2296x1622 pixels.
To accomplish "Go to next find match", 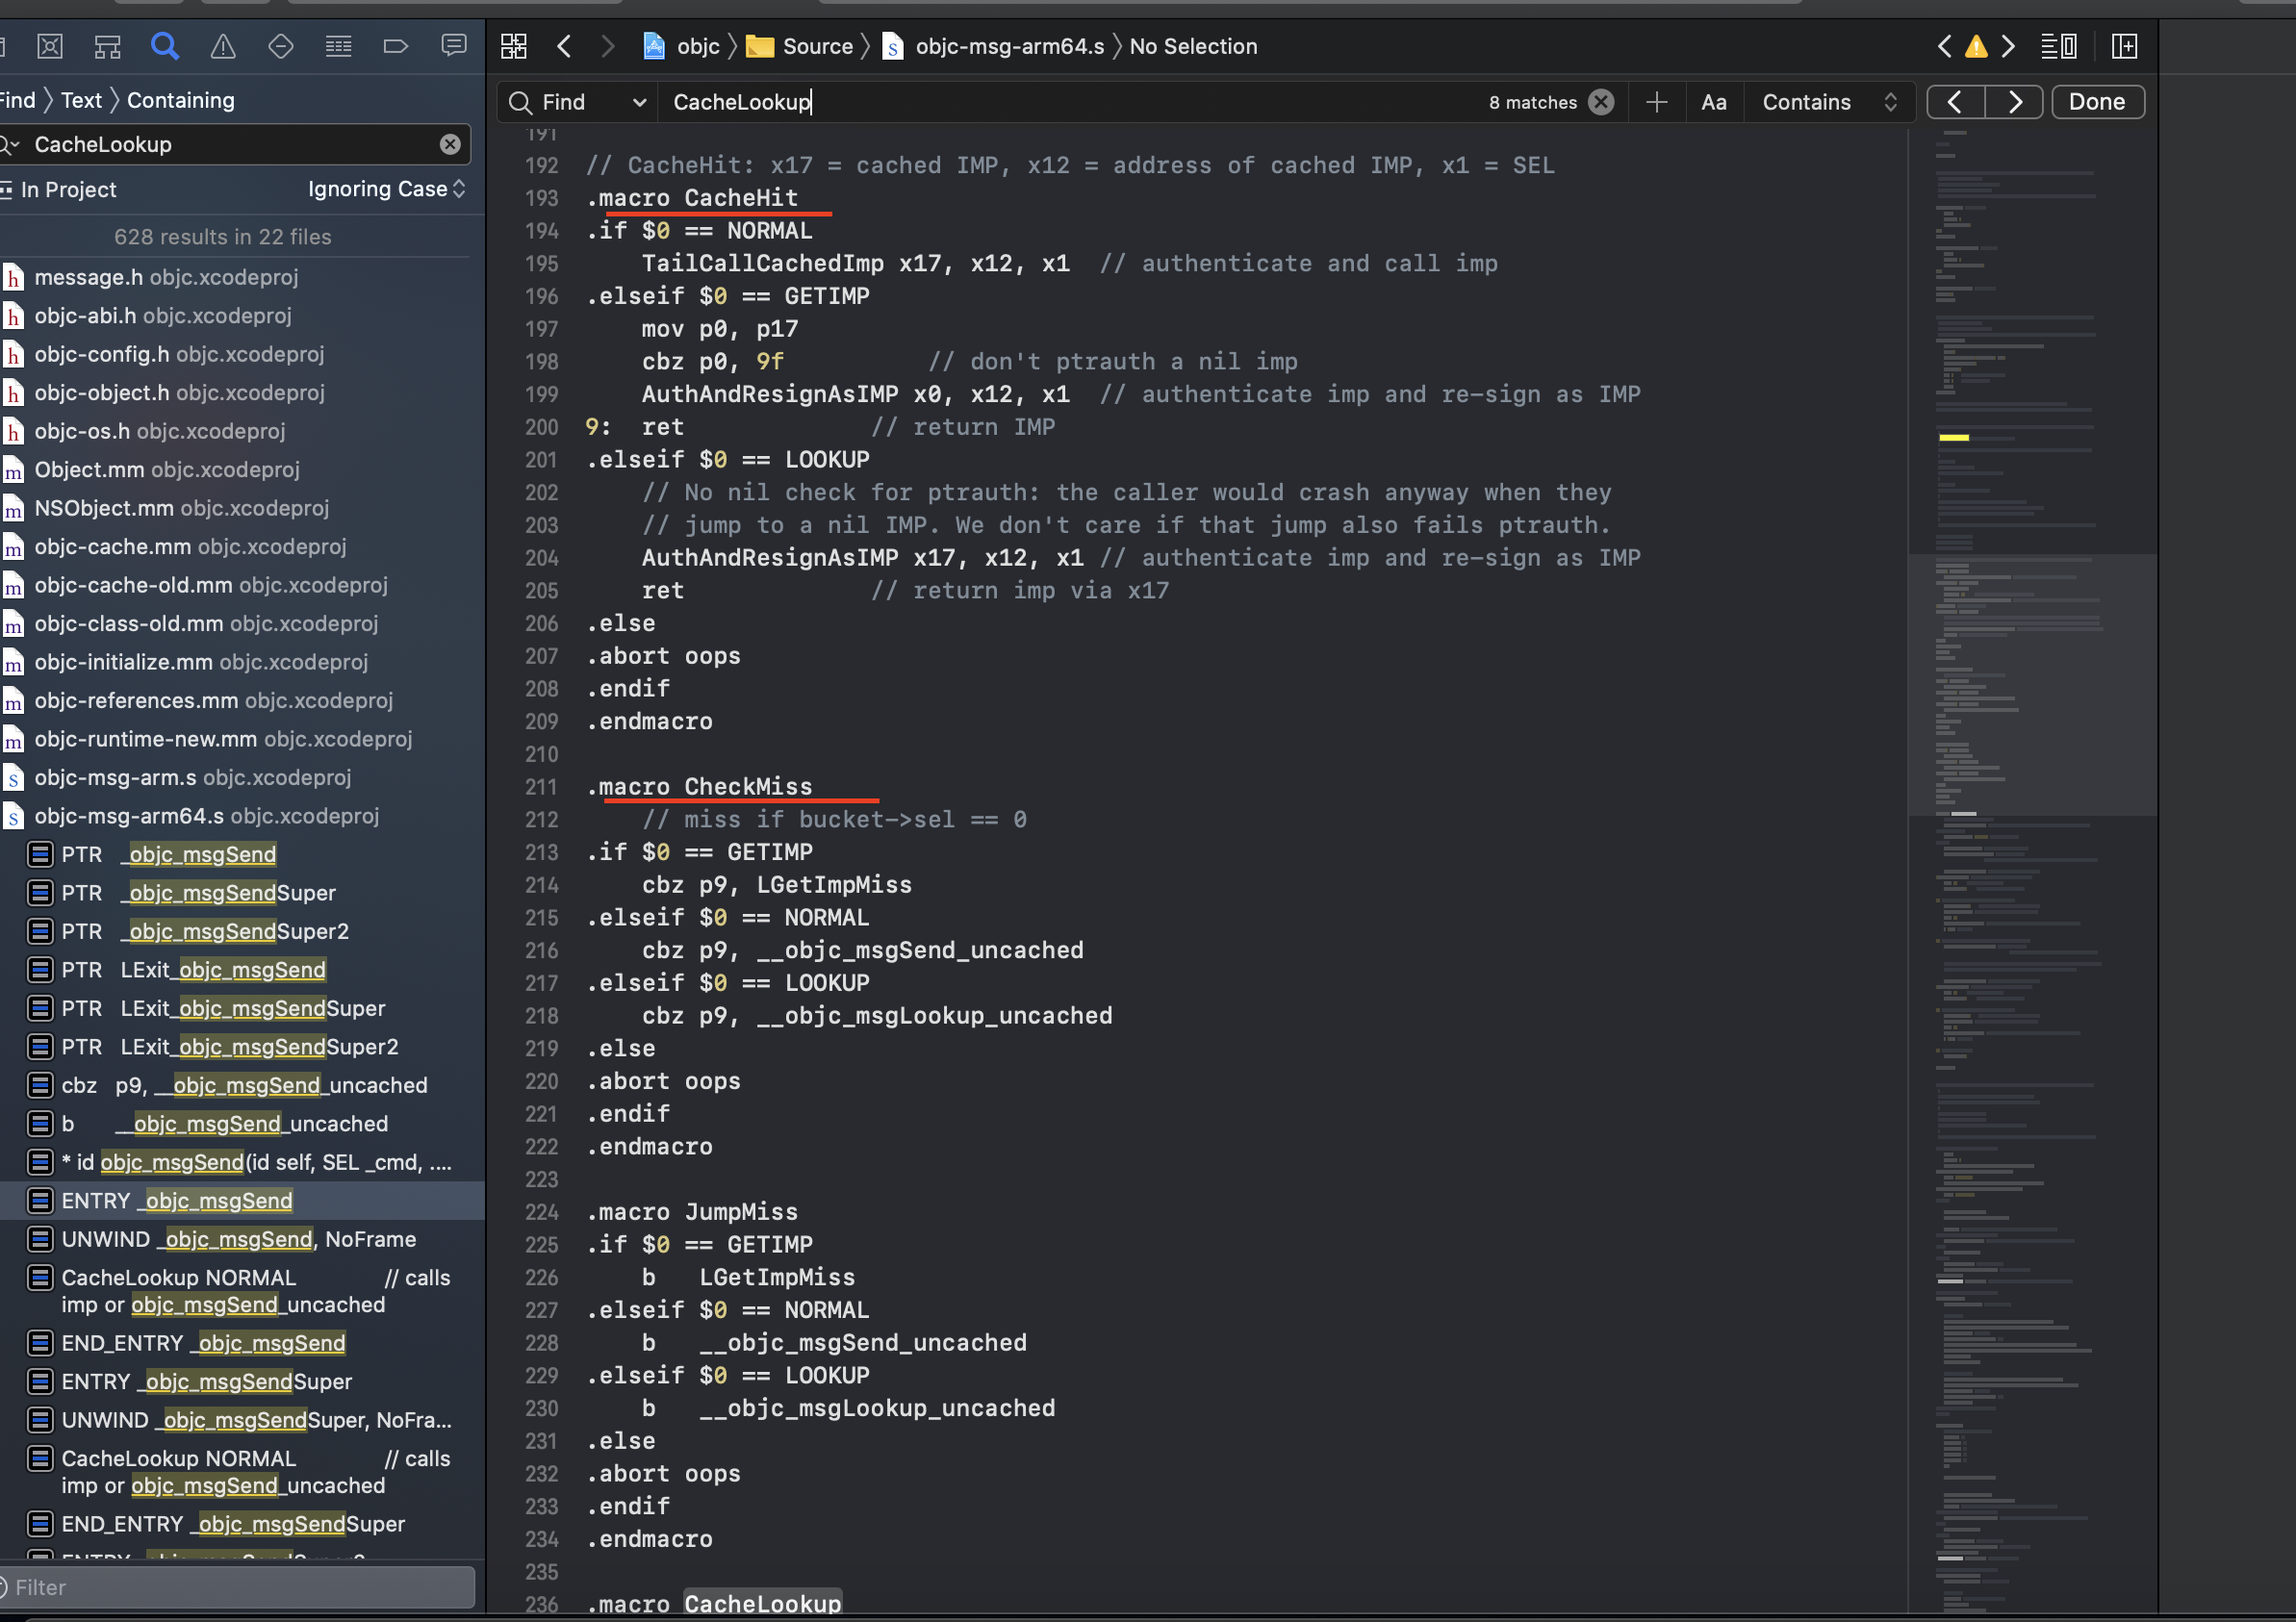I will click(x=2014, y=102).
